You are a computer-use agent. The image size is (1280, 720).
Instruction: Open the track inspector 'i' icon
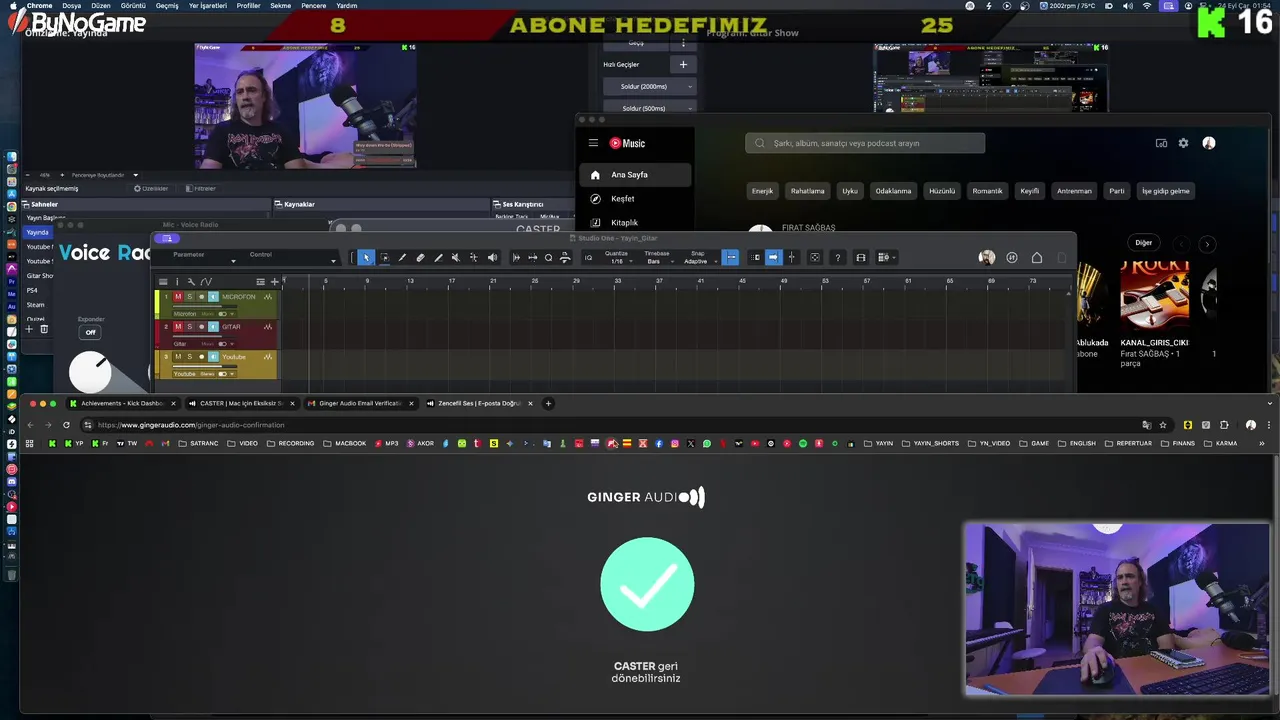(177, 282)
